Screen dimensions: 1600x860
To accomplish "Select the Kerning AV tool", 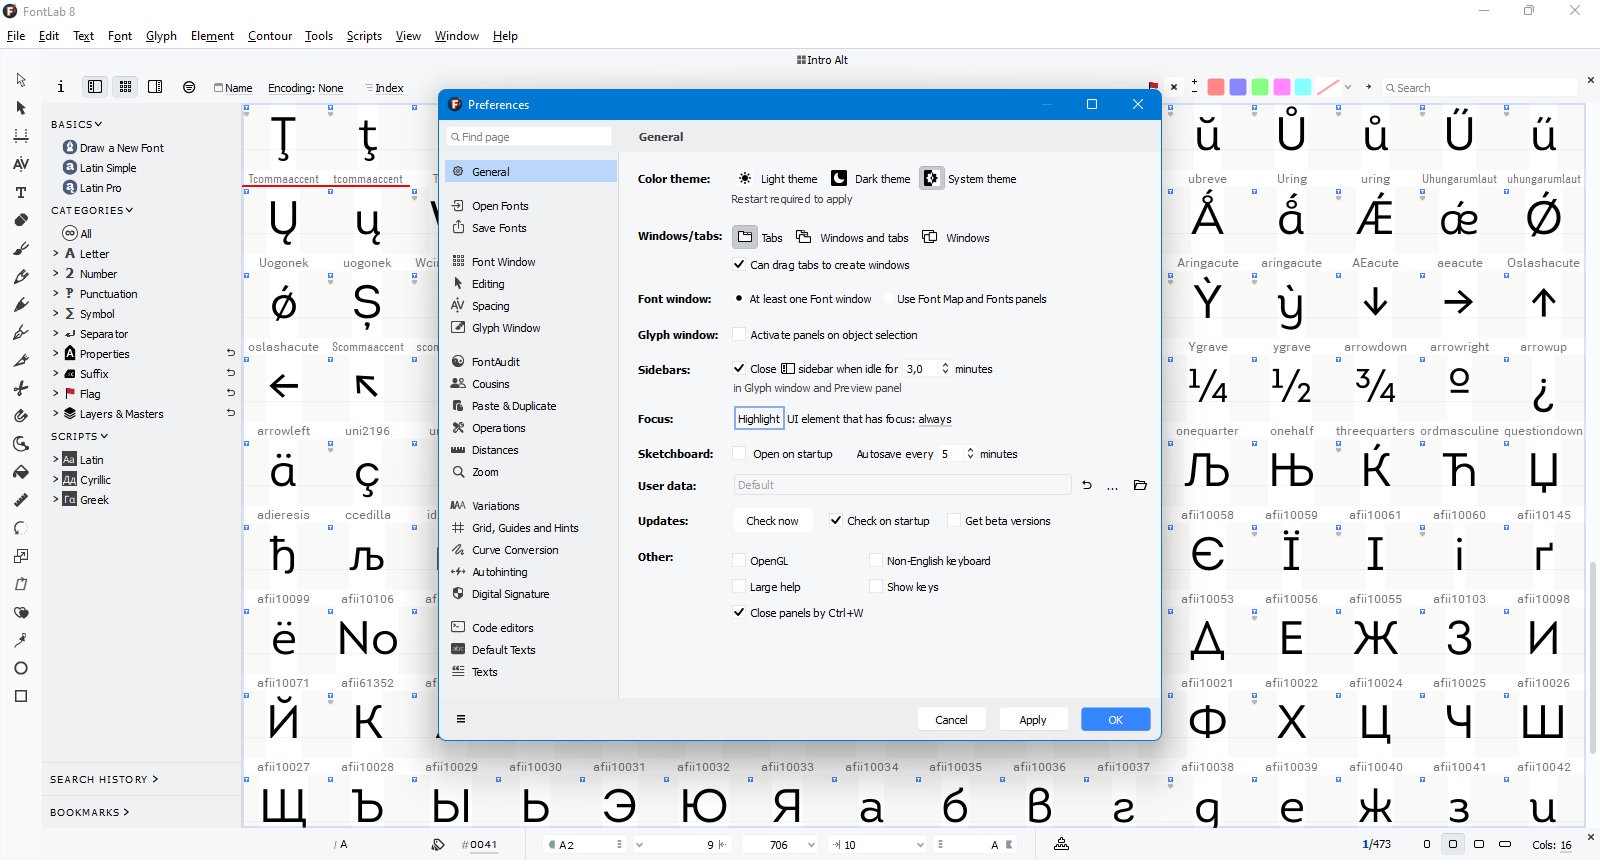I will pyautogui.click(x=21, y=163).
